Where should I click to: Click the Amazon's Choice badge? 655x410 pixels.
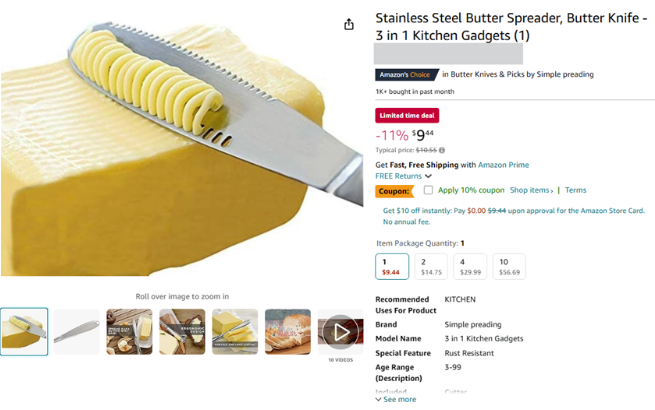pos(406,74)
